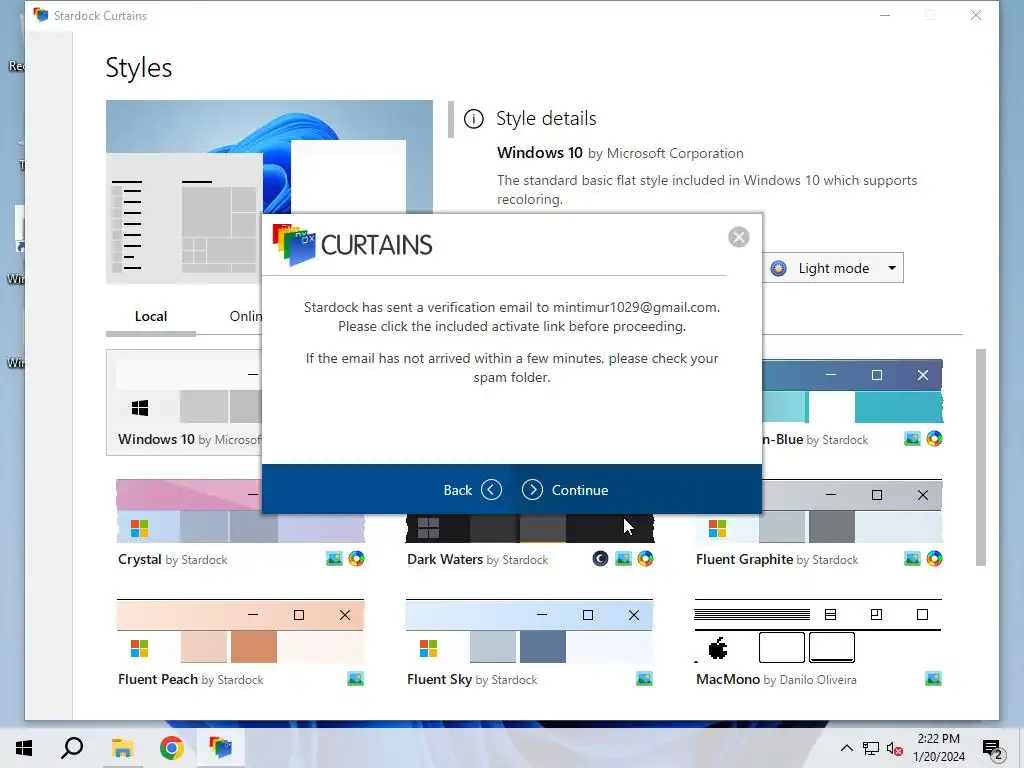Viewport: 1024px width, 768px height.
Task: Click the network tray icon
Action: tap(871, 748)
